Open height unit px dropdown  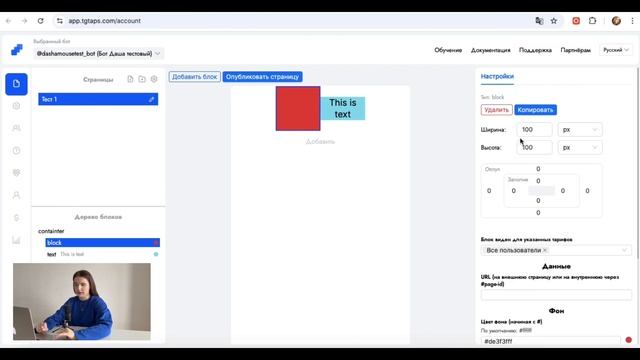click(580, 147)
